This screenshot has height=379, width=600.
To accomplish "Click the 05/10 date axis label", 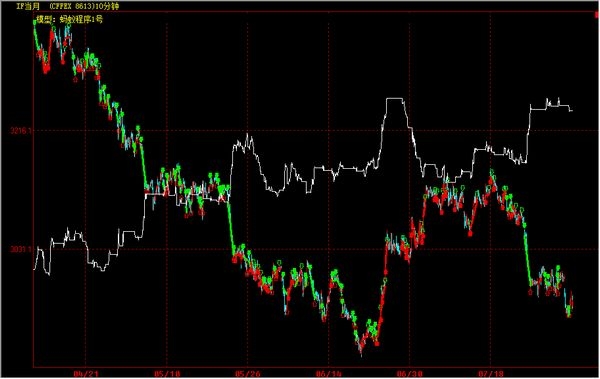I will (x=167, y=374).
